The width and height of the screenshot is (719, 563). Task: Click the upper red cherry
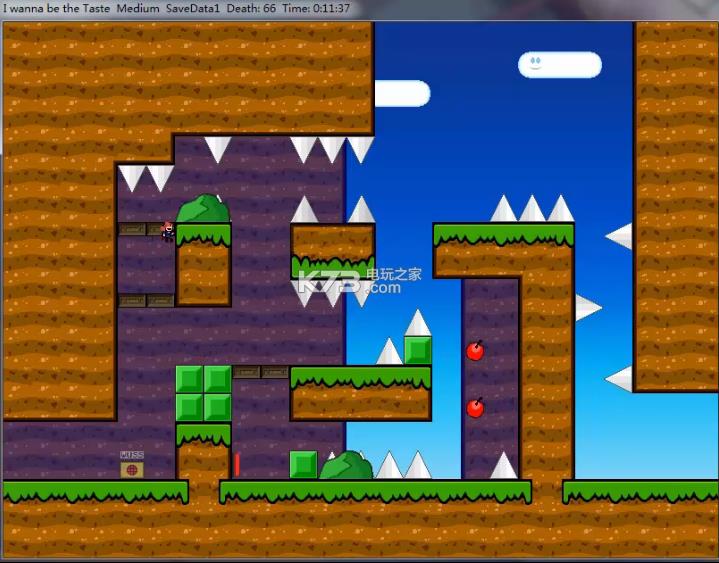pyautogui.click(x=475, y=351)
